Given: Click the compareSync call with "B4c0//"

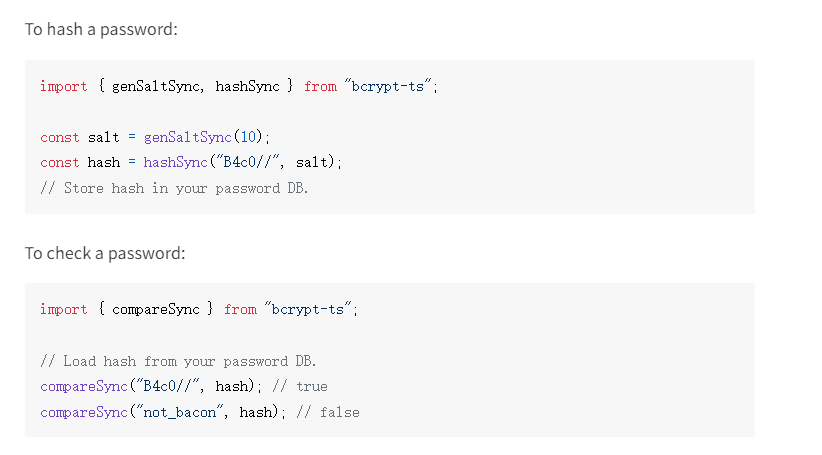Looking at the screenshot, I should coord(83,386).
